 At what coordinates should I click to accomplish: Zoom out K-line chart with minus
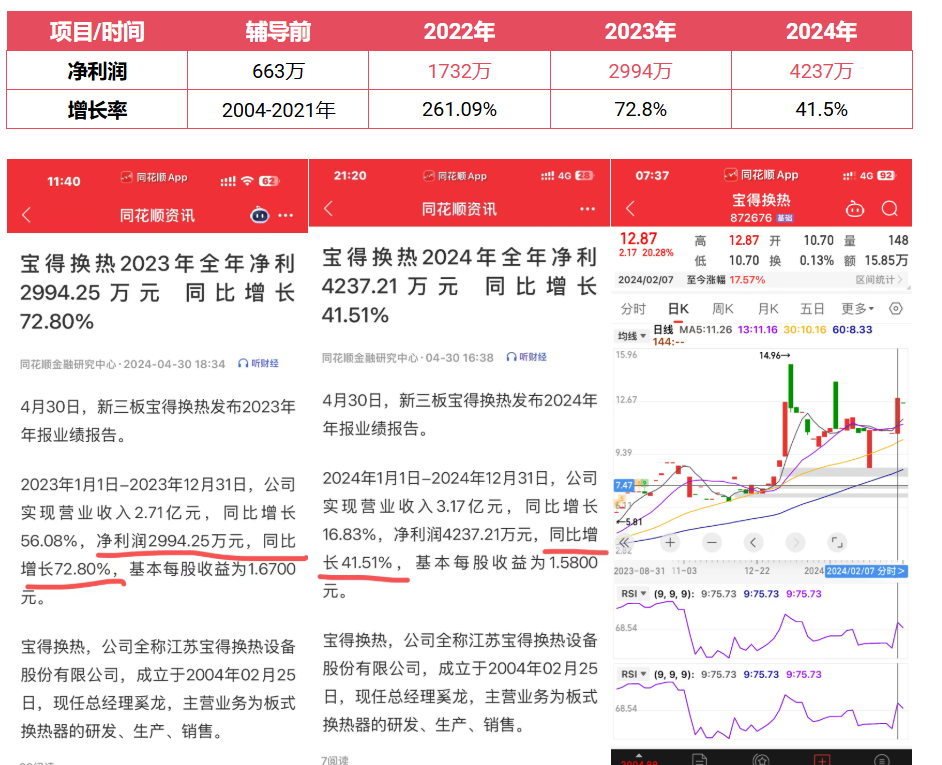click(712, 543)
